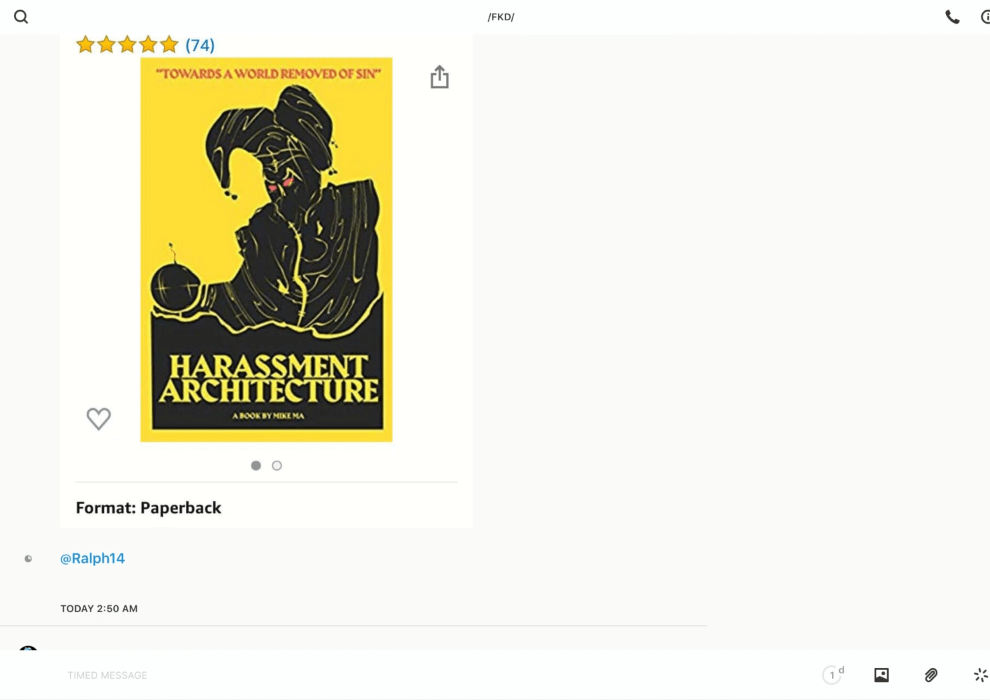Toggle the 1d timed message timer
Image resolution: width=990 pixels, height=700 pixels.
[x=832, y=675]
